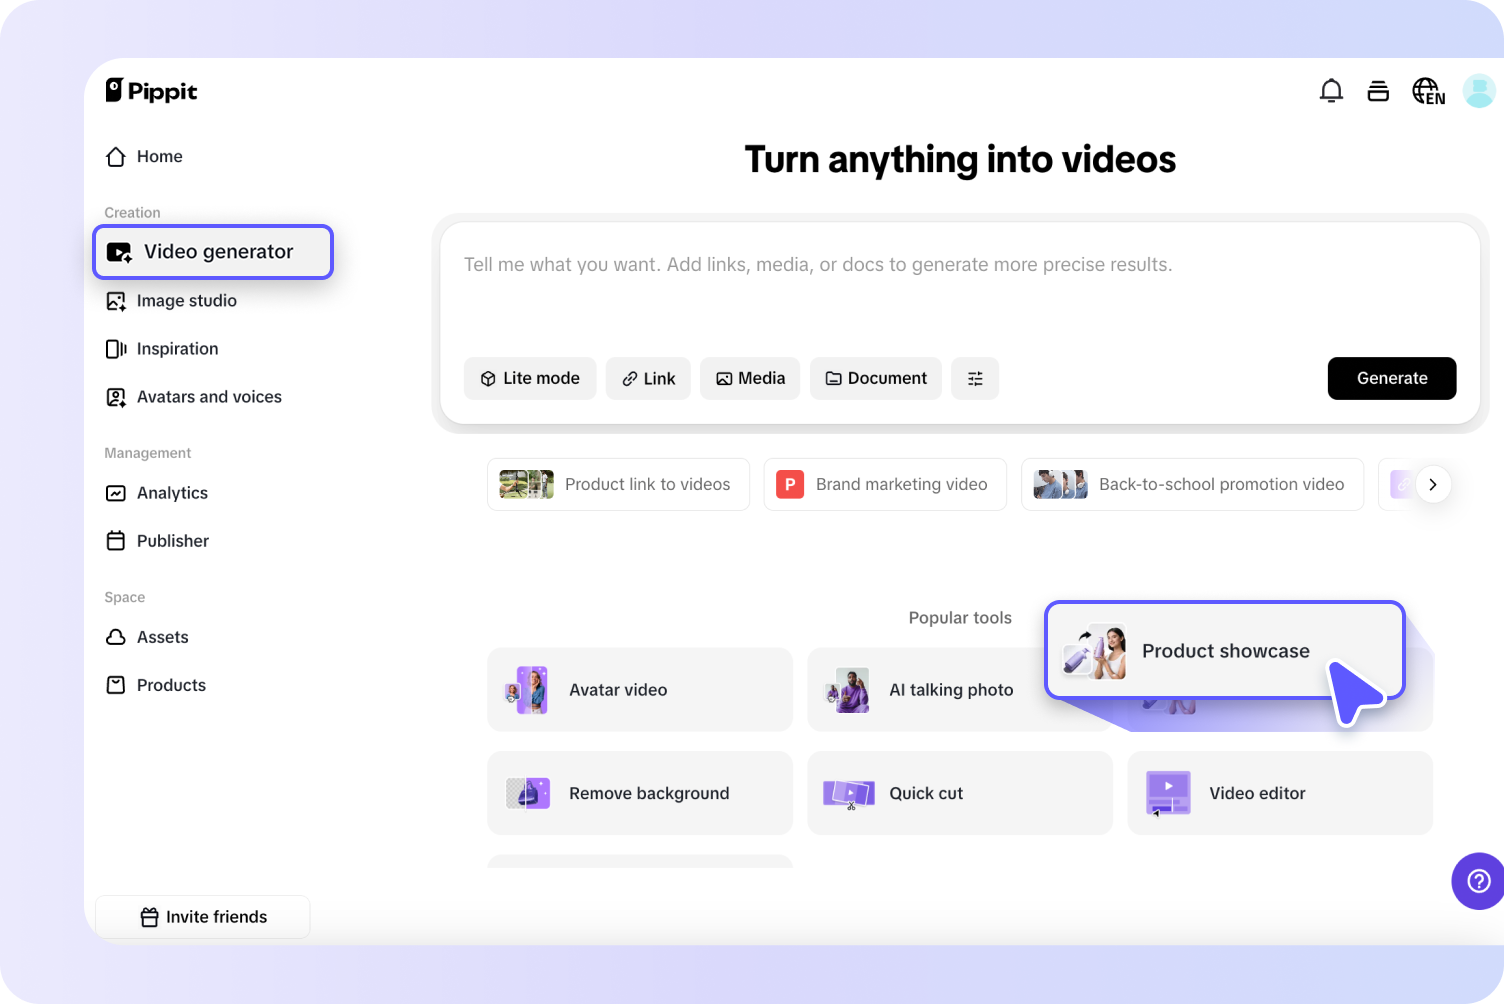Attach media using the Media button
This screenshot has height=1004, width=1504.
tap(749, 378)
